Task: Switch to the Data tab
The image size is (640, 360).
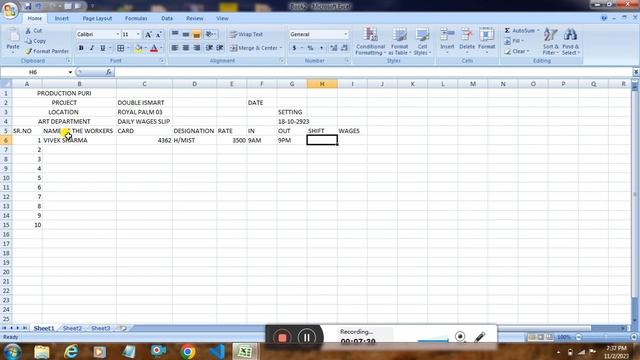Action: click(167, 18)
